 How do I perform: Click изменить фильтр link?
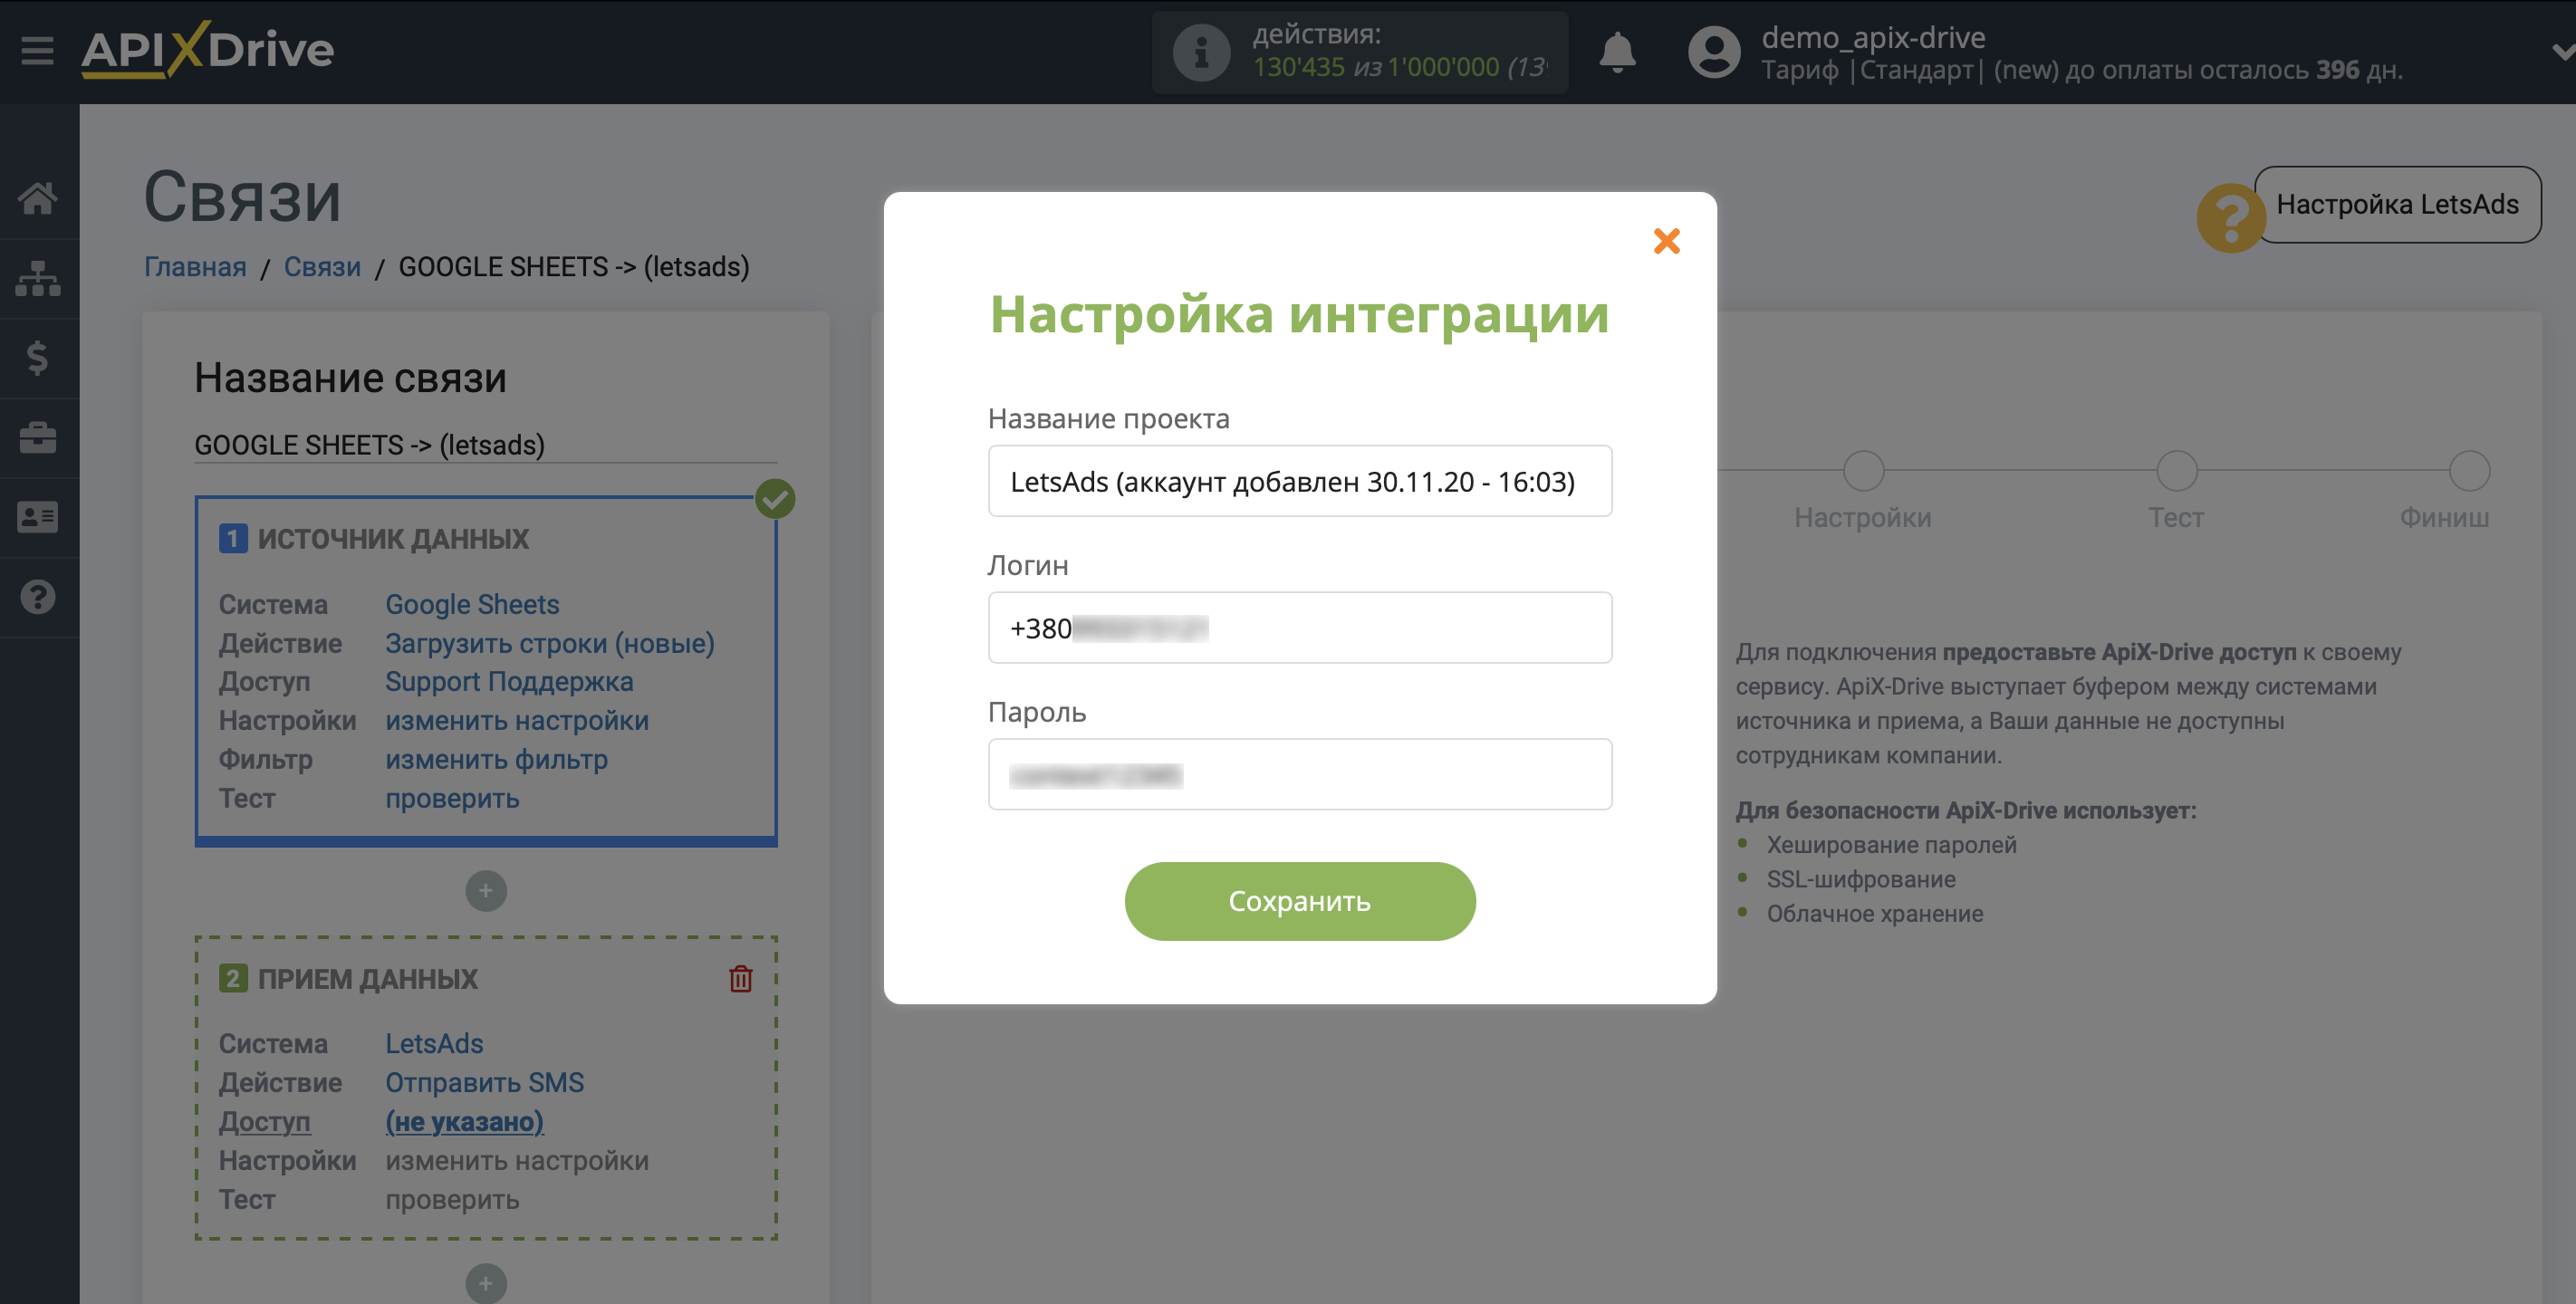[x=497, y=759]
